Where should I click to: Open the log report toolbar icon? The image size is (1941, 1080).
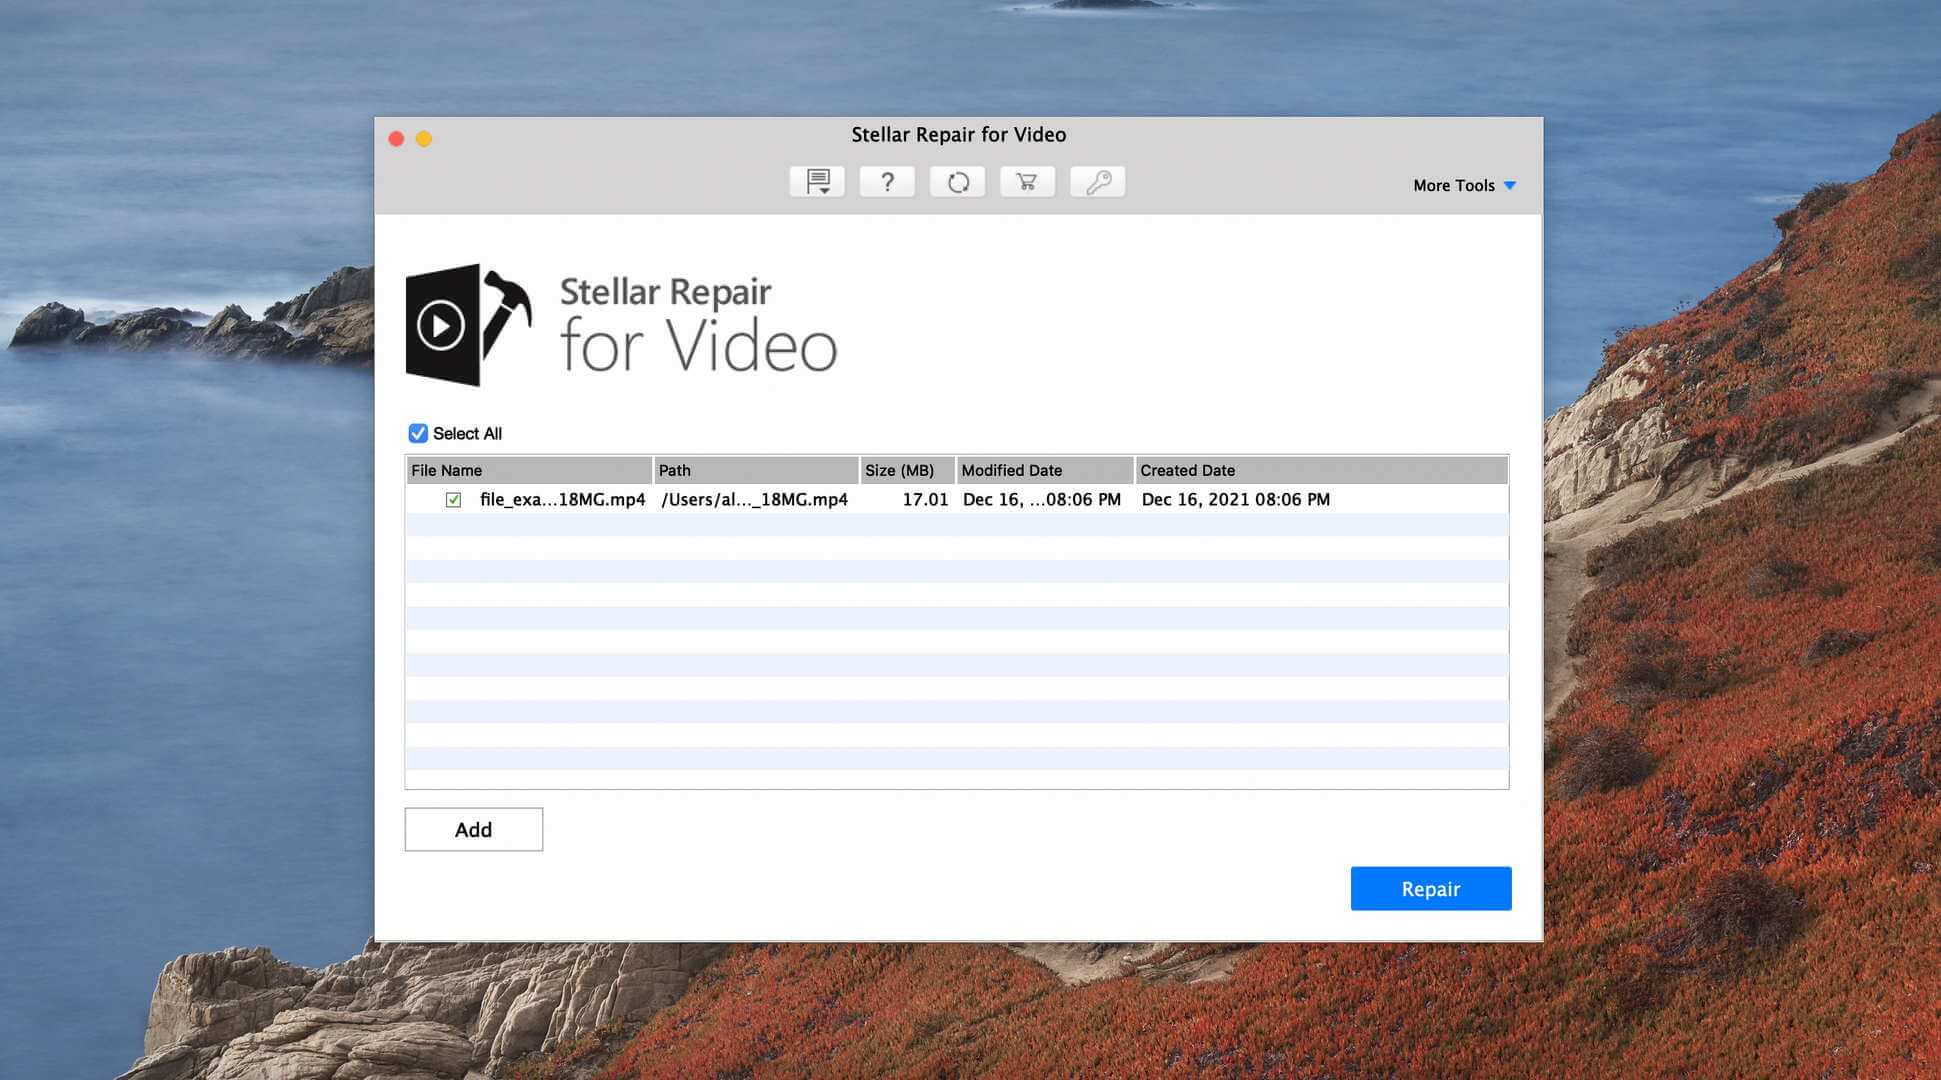click(817, 182)
